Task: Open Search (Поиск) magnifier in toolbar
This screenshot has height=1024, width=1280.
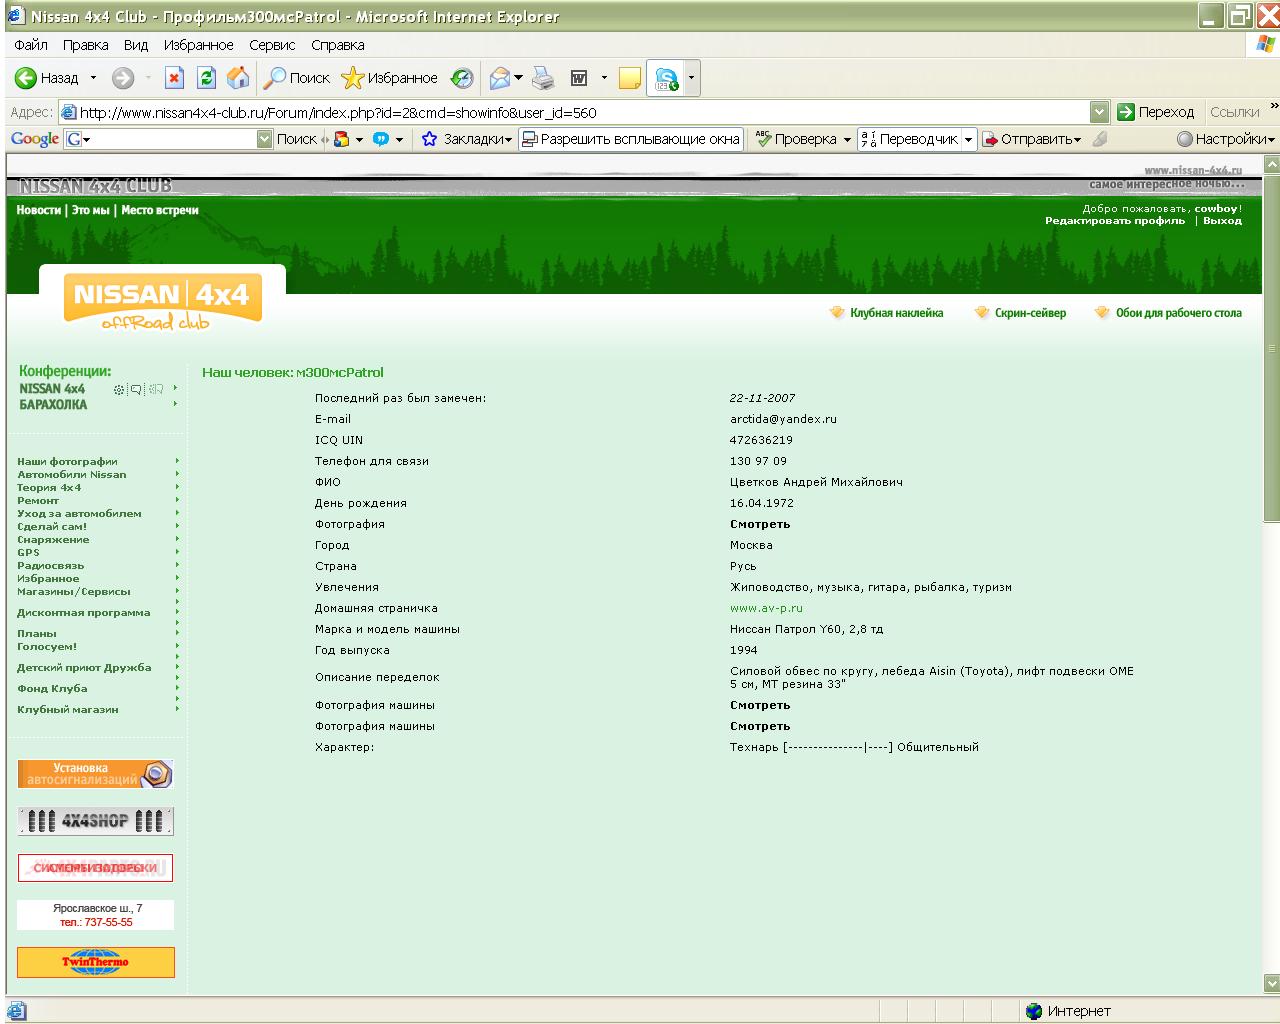Action: pyautogui.click(x=296, y=78)
